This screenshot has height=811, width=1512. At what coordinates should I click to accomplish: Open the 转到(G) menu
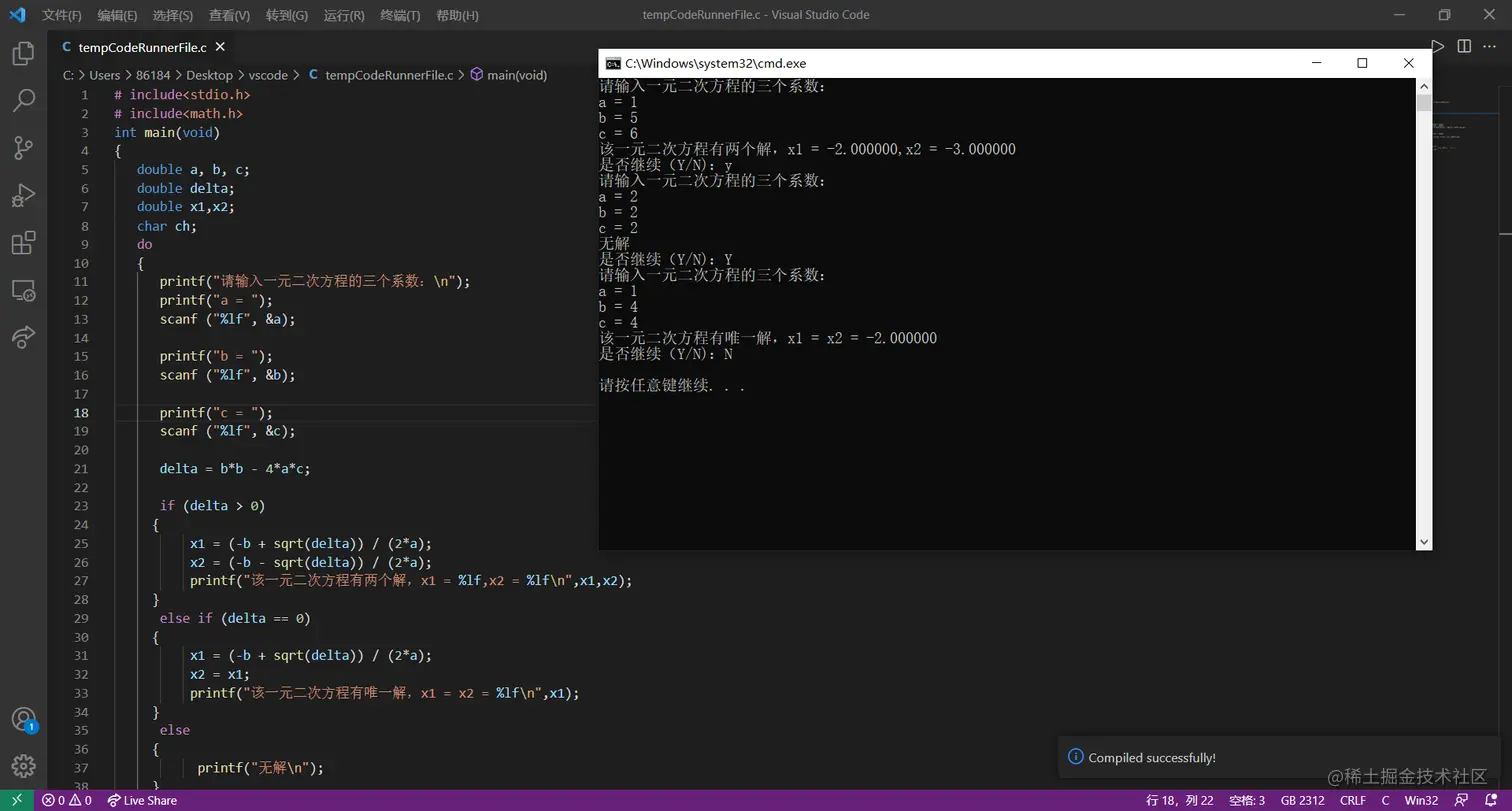[x=287, y=15]
